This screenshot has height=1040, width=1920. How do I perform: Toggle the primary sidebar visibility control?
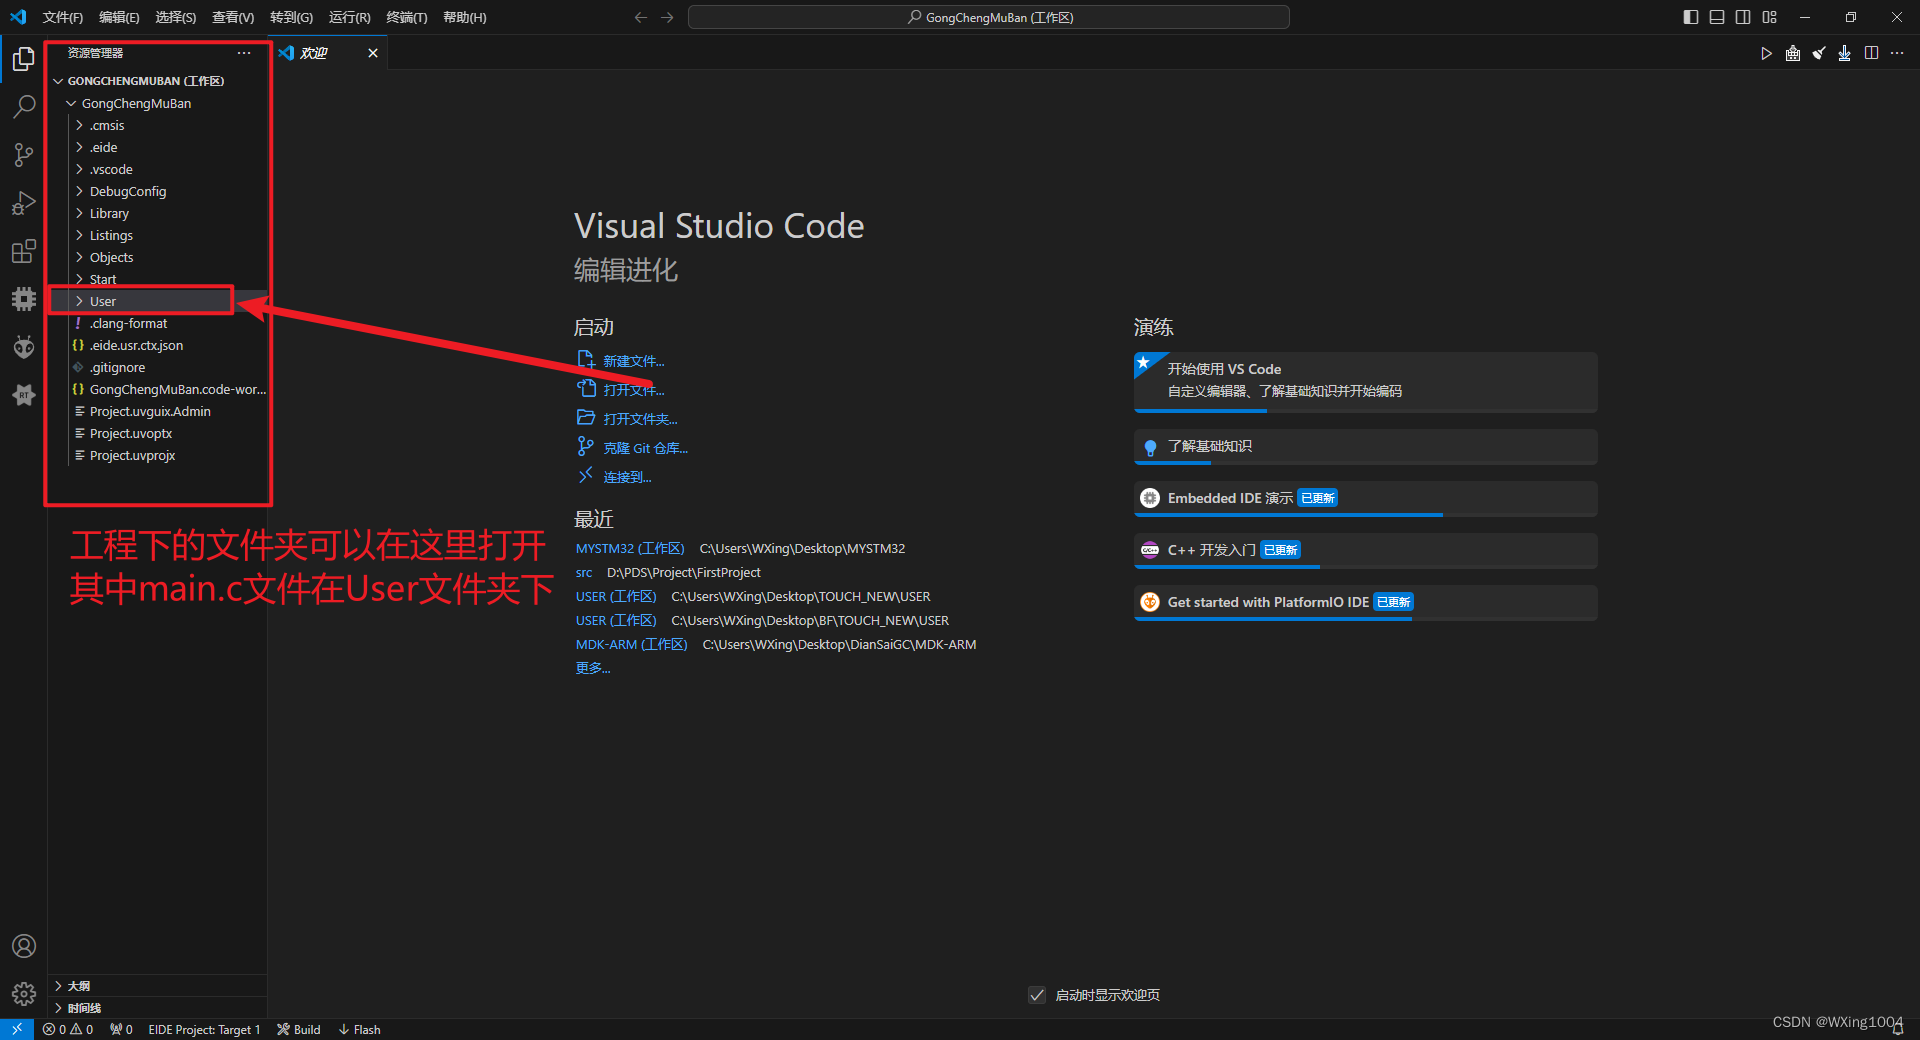point(1689,17)
